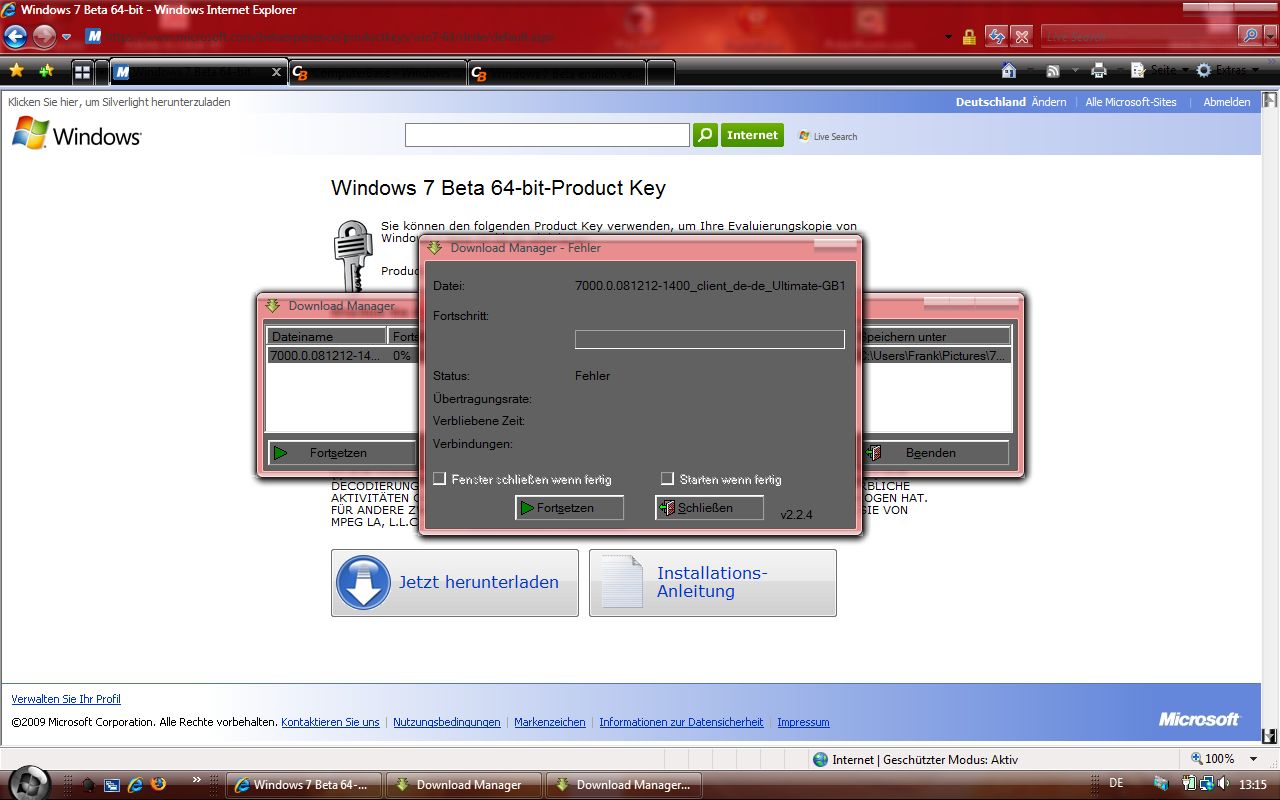
Task: Open the zoom level dropdown arrow
Action: click(1253, 759)
